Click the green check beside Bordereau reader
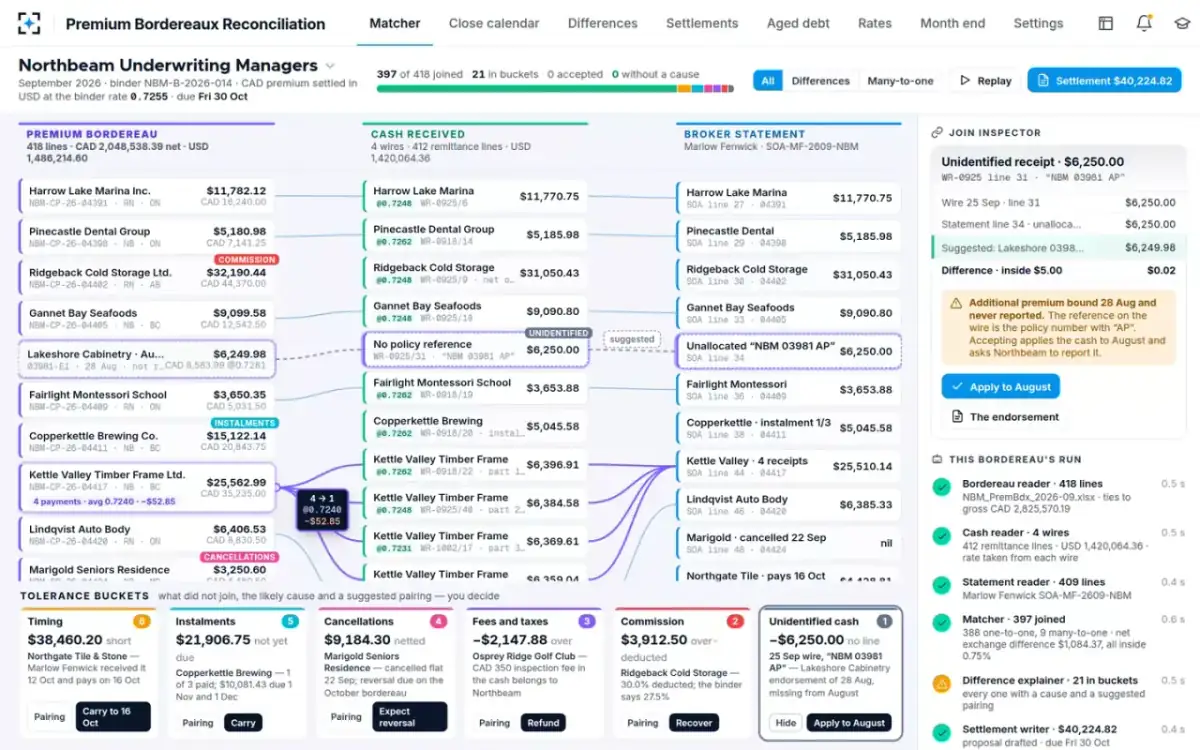The image size is (1200, 750). click(x=941, y=488)
